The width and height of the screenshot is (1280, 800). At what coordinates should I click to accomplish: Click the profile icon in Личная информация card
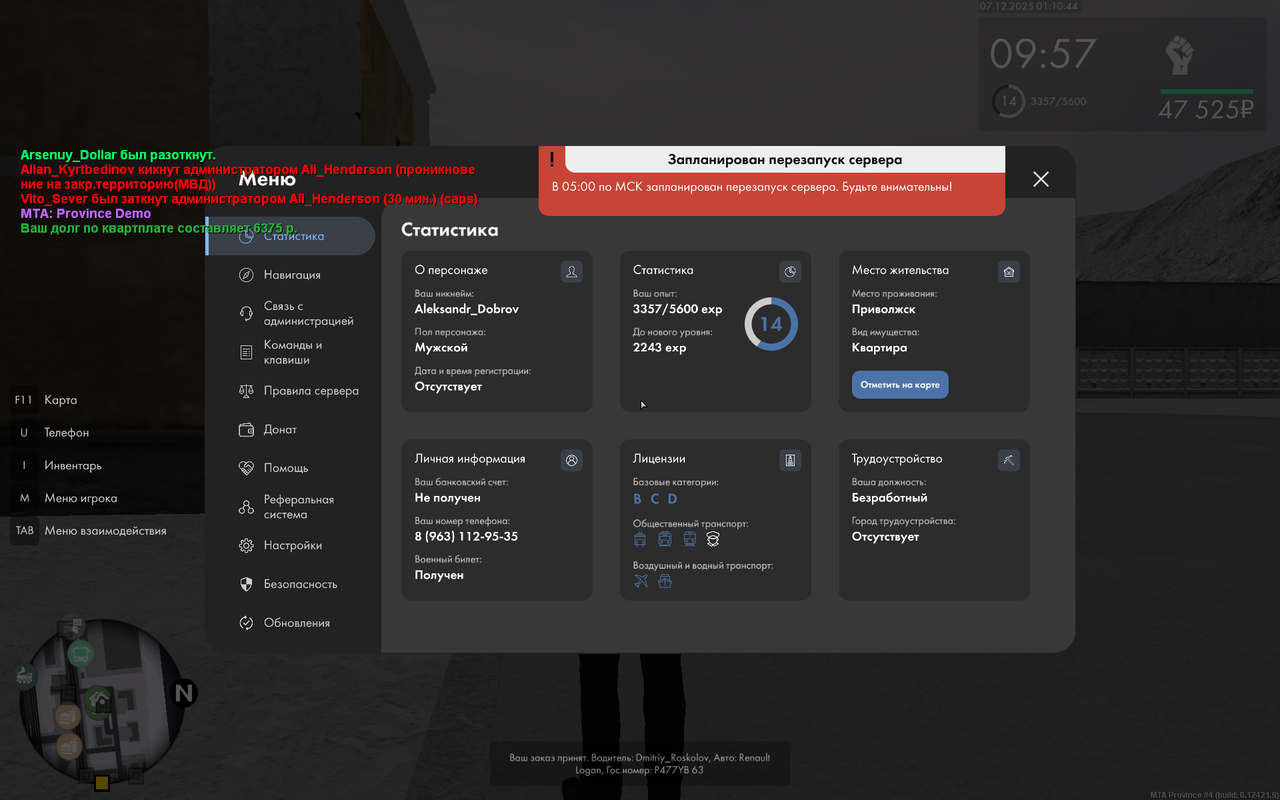(x=571, y=460)
